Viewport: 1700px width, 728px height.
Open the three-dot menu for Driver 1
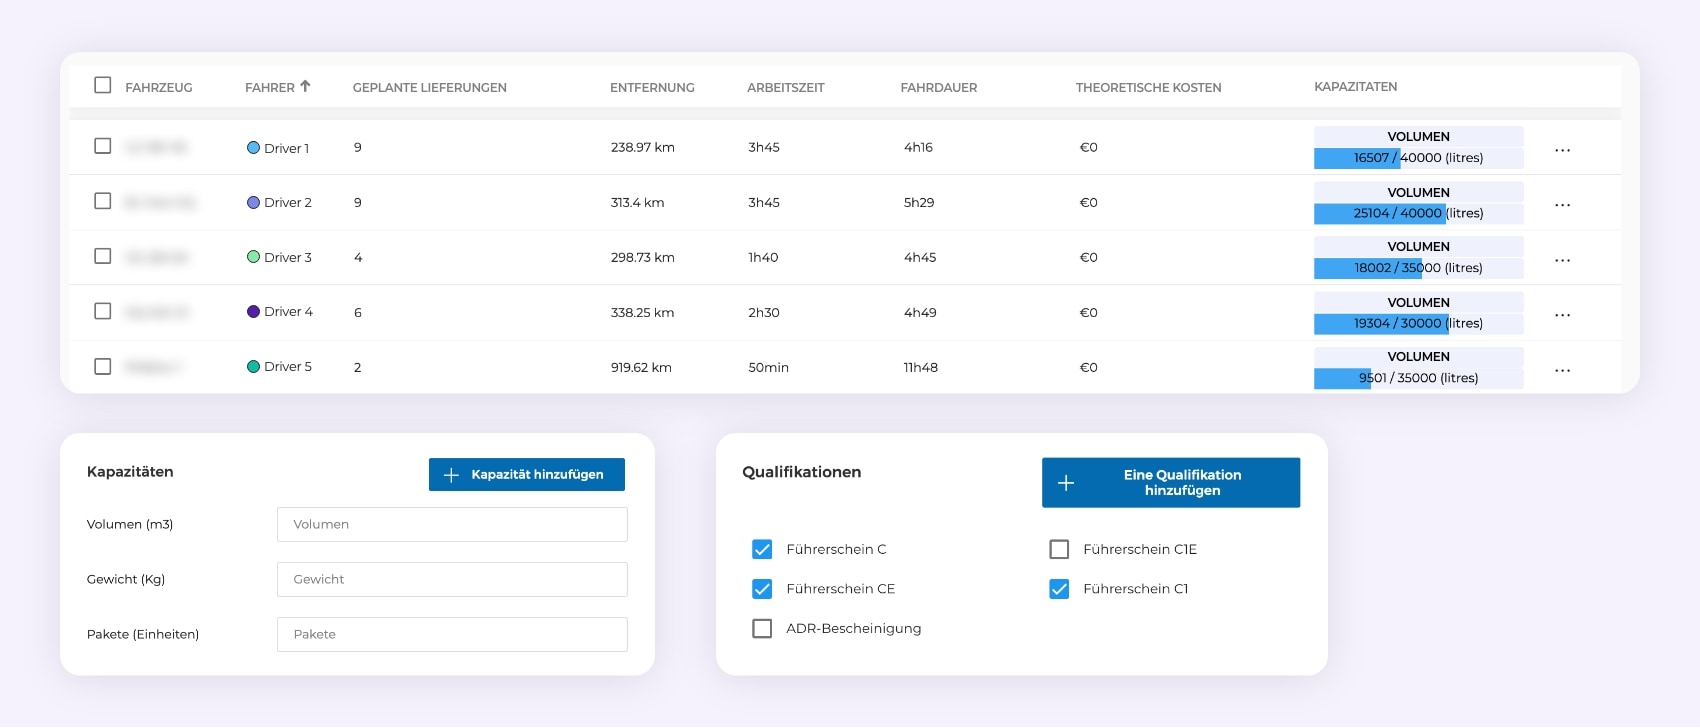(x=1562, y=150)
